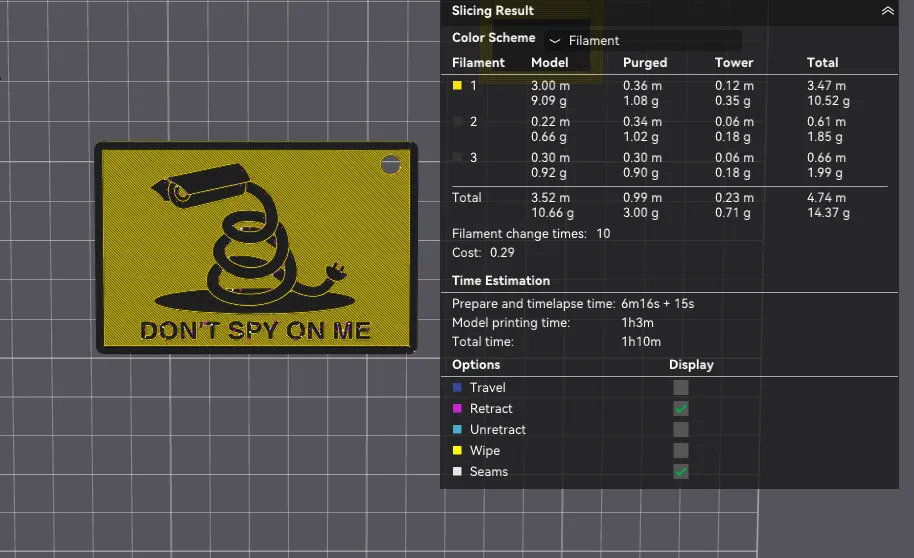Image resolution: width=914 pixels, height=558 pixels.
Task: Click the total weight 14.37 g
Action: [828, 212]
